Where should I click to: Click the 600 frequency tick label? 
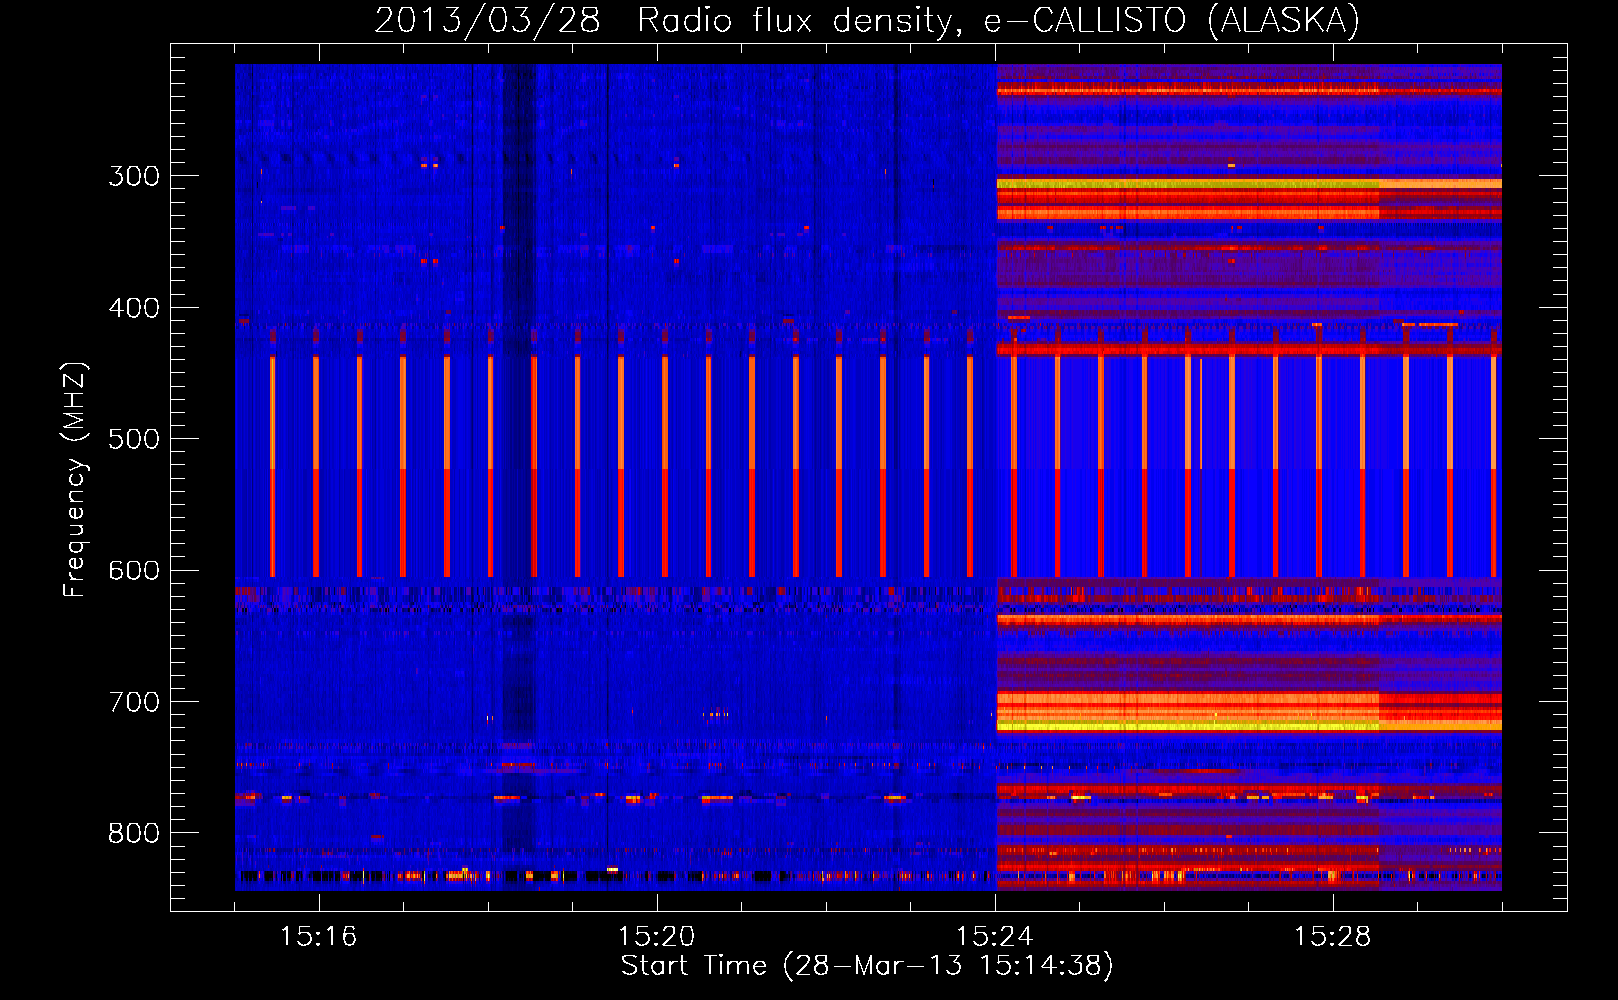pyautogui.click(x=134, y=571)
